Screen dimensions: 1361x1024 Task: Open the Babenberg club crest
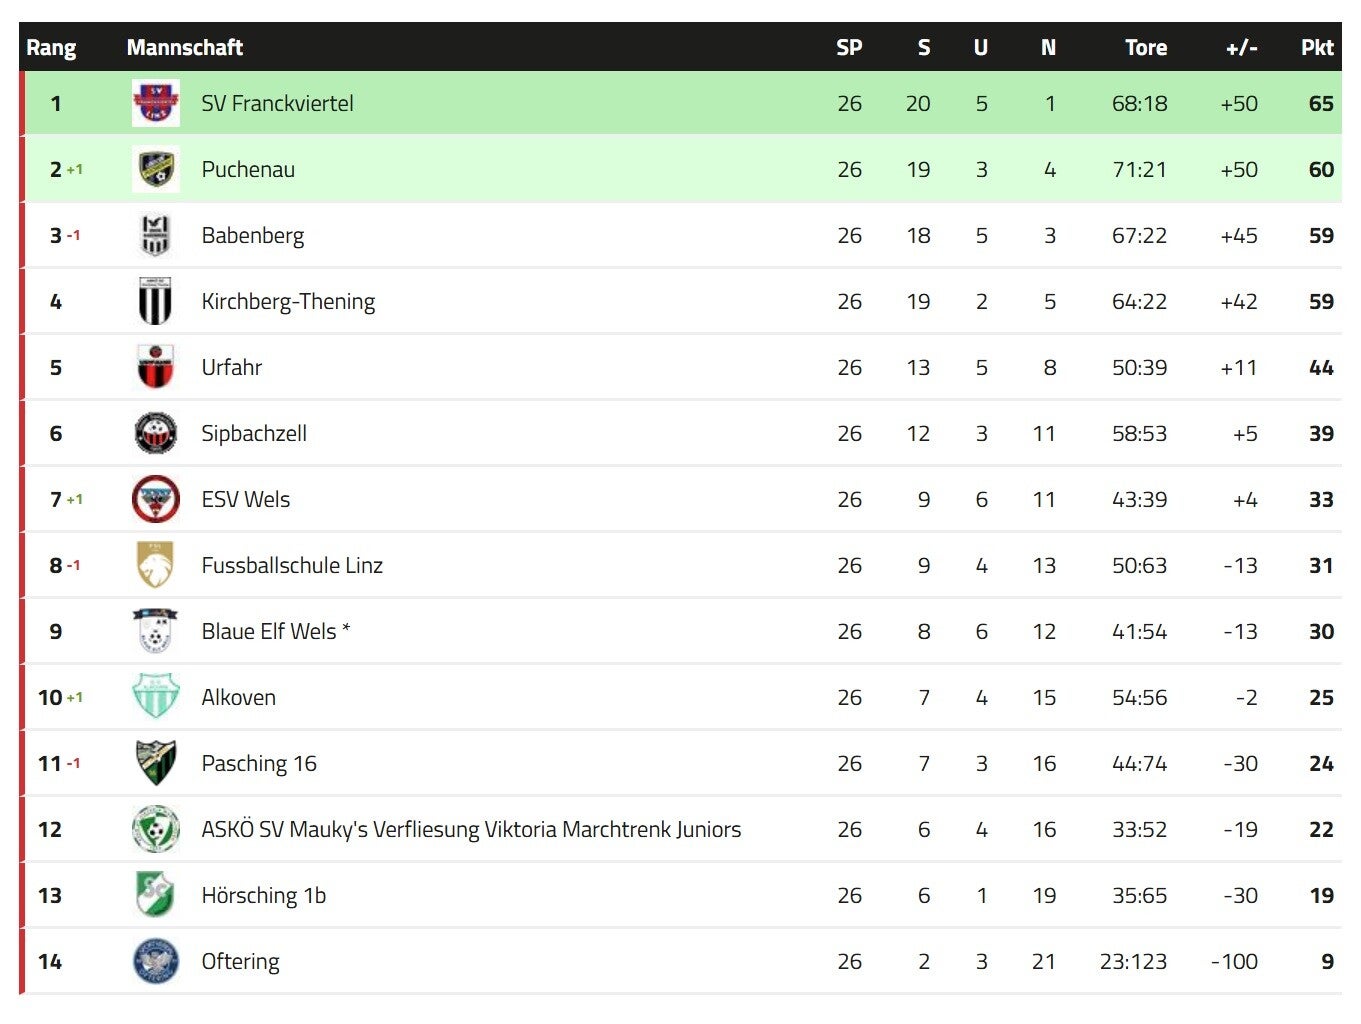pos(155,235)
